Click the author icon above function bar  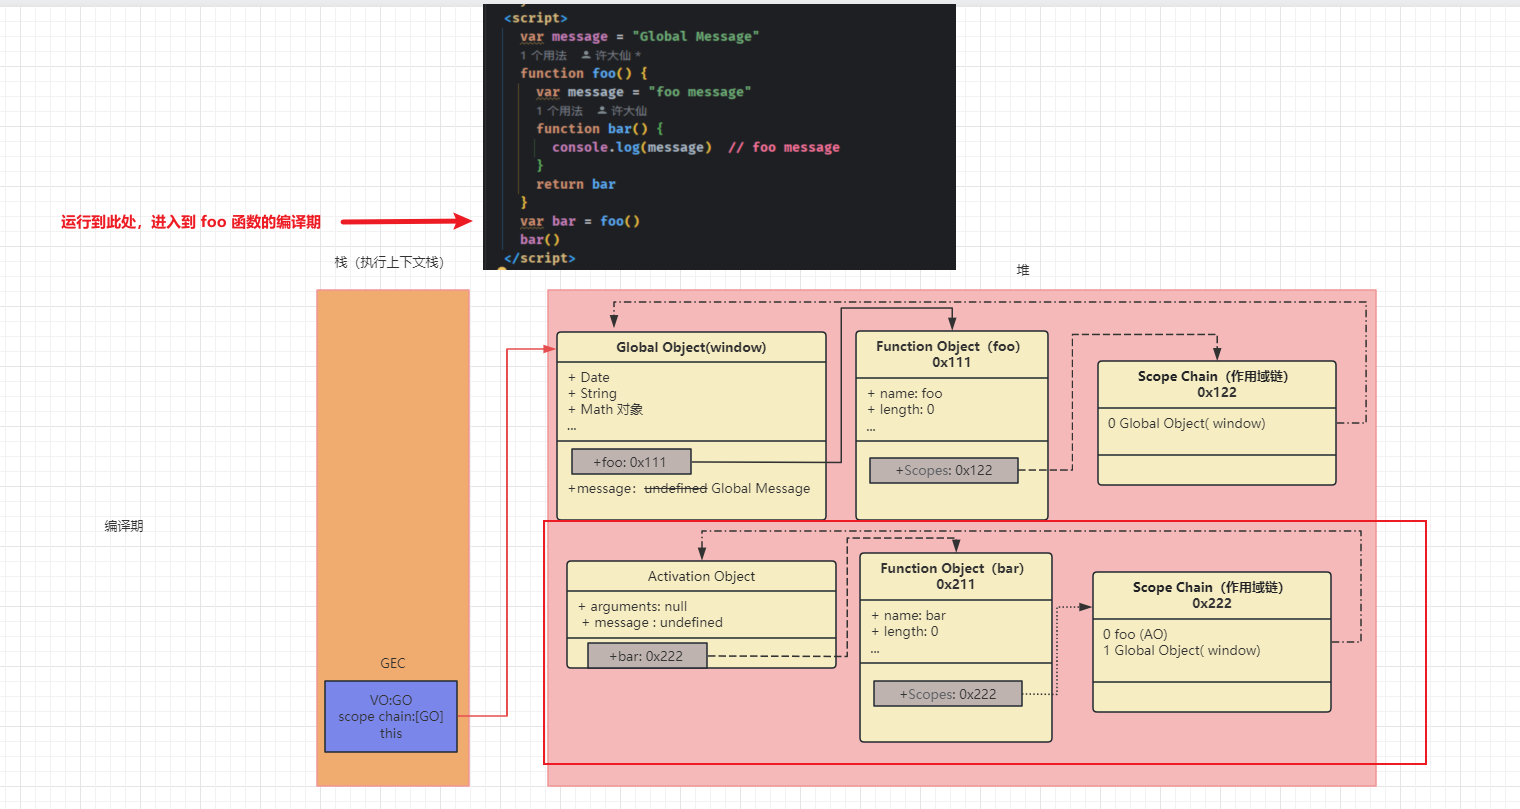click(x=602, y=110)
